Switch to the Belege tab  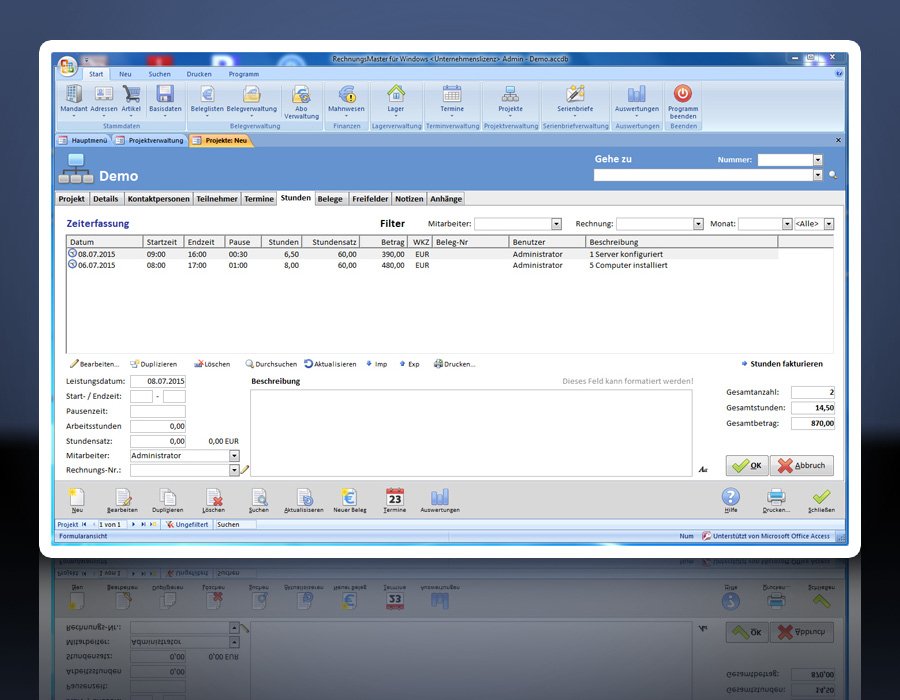(x=330, y=199)
